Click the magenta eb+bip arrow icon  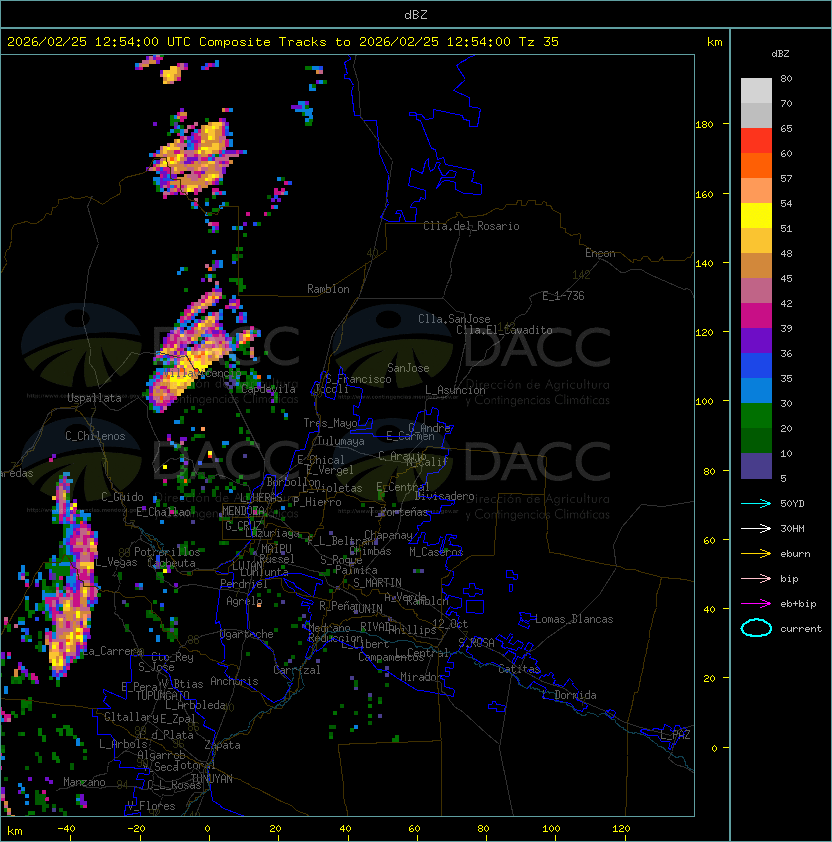[x=756, y=604]
